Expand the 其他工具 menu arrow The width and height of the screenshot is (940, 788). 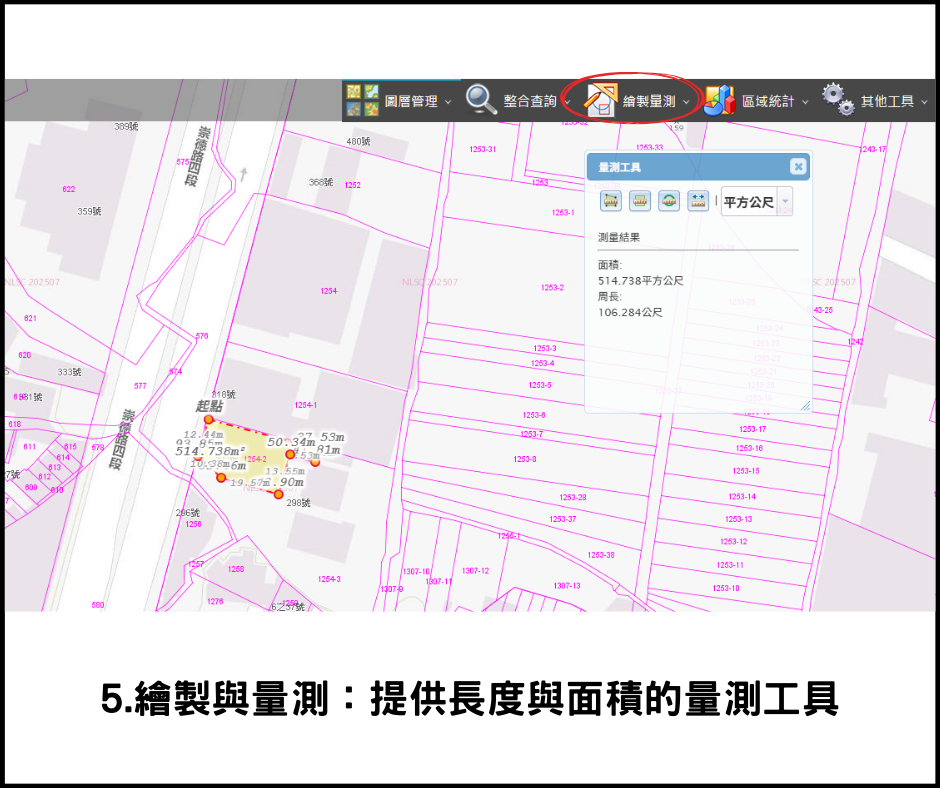(x=924, y=102)
